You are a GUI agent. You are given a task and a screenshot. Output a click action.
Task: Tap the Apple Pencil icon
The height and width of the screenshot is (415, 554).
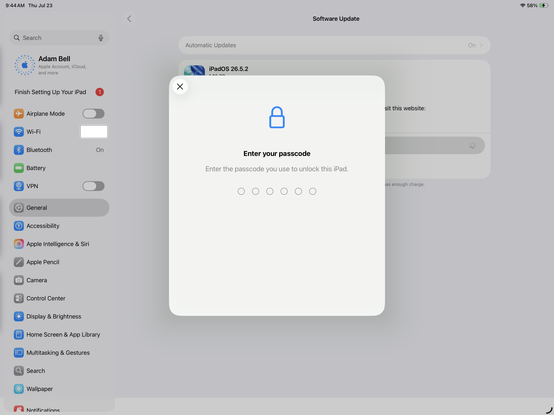(19, 262)
